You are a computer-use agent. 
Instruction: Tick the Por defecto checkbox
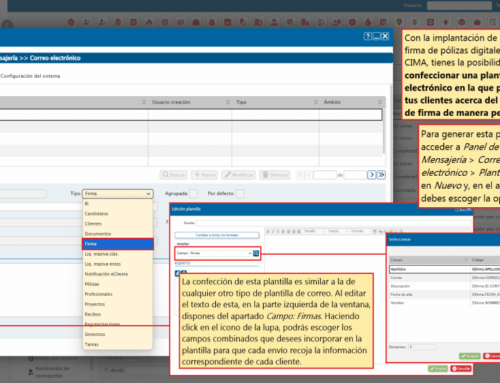click(240, 194)
